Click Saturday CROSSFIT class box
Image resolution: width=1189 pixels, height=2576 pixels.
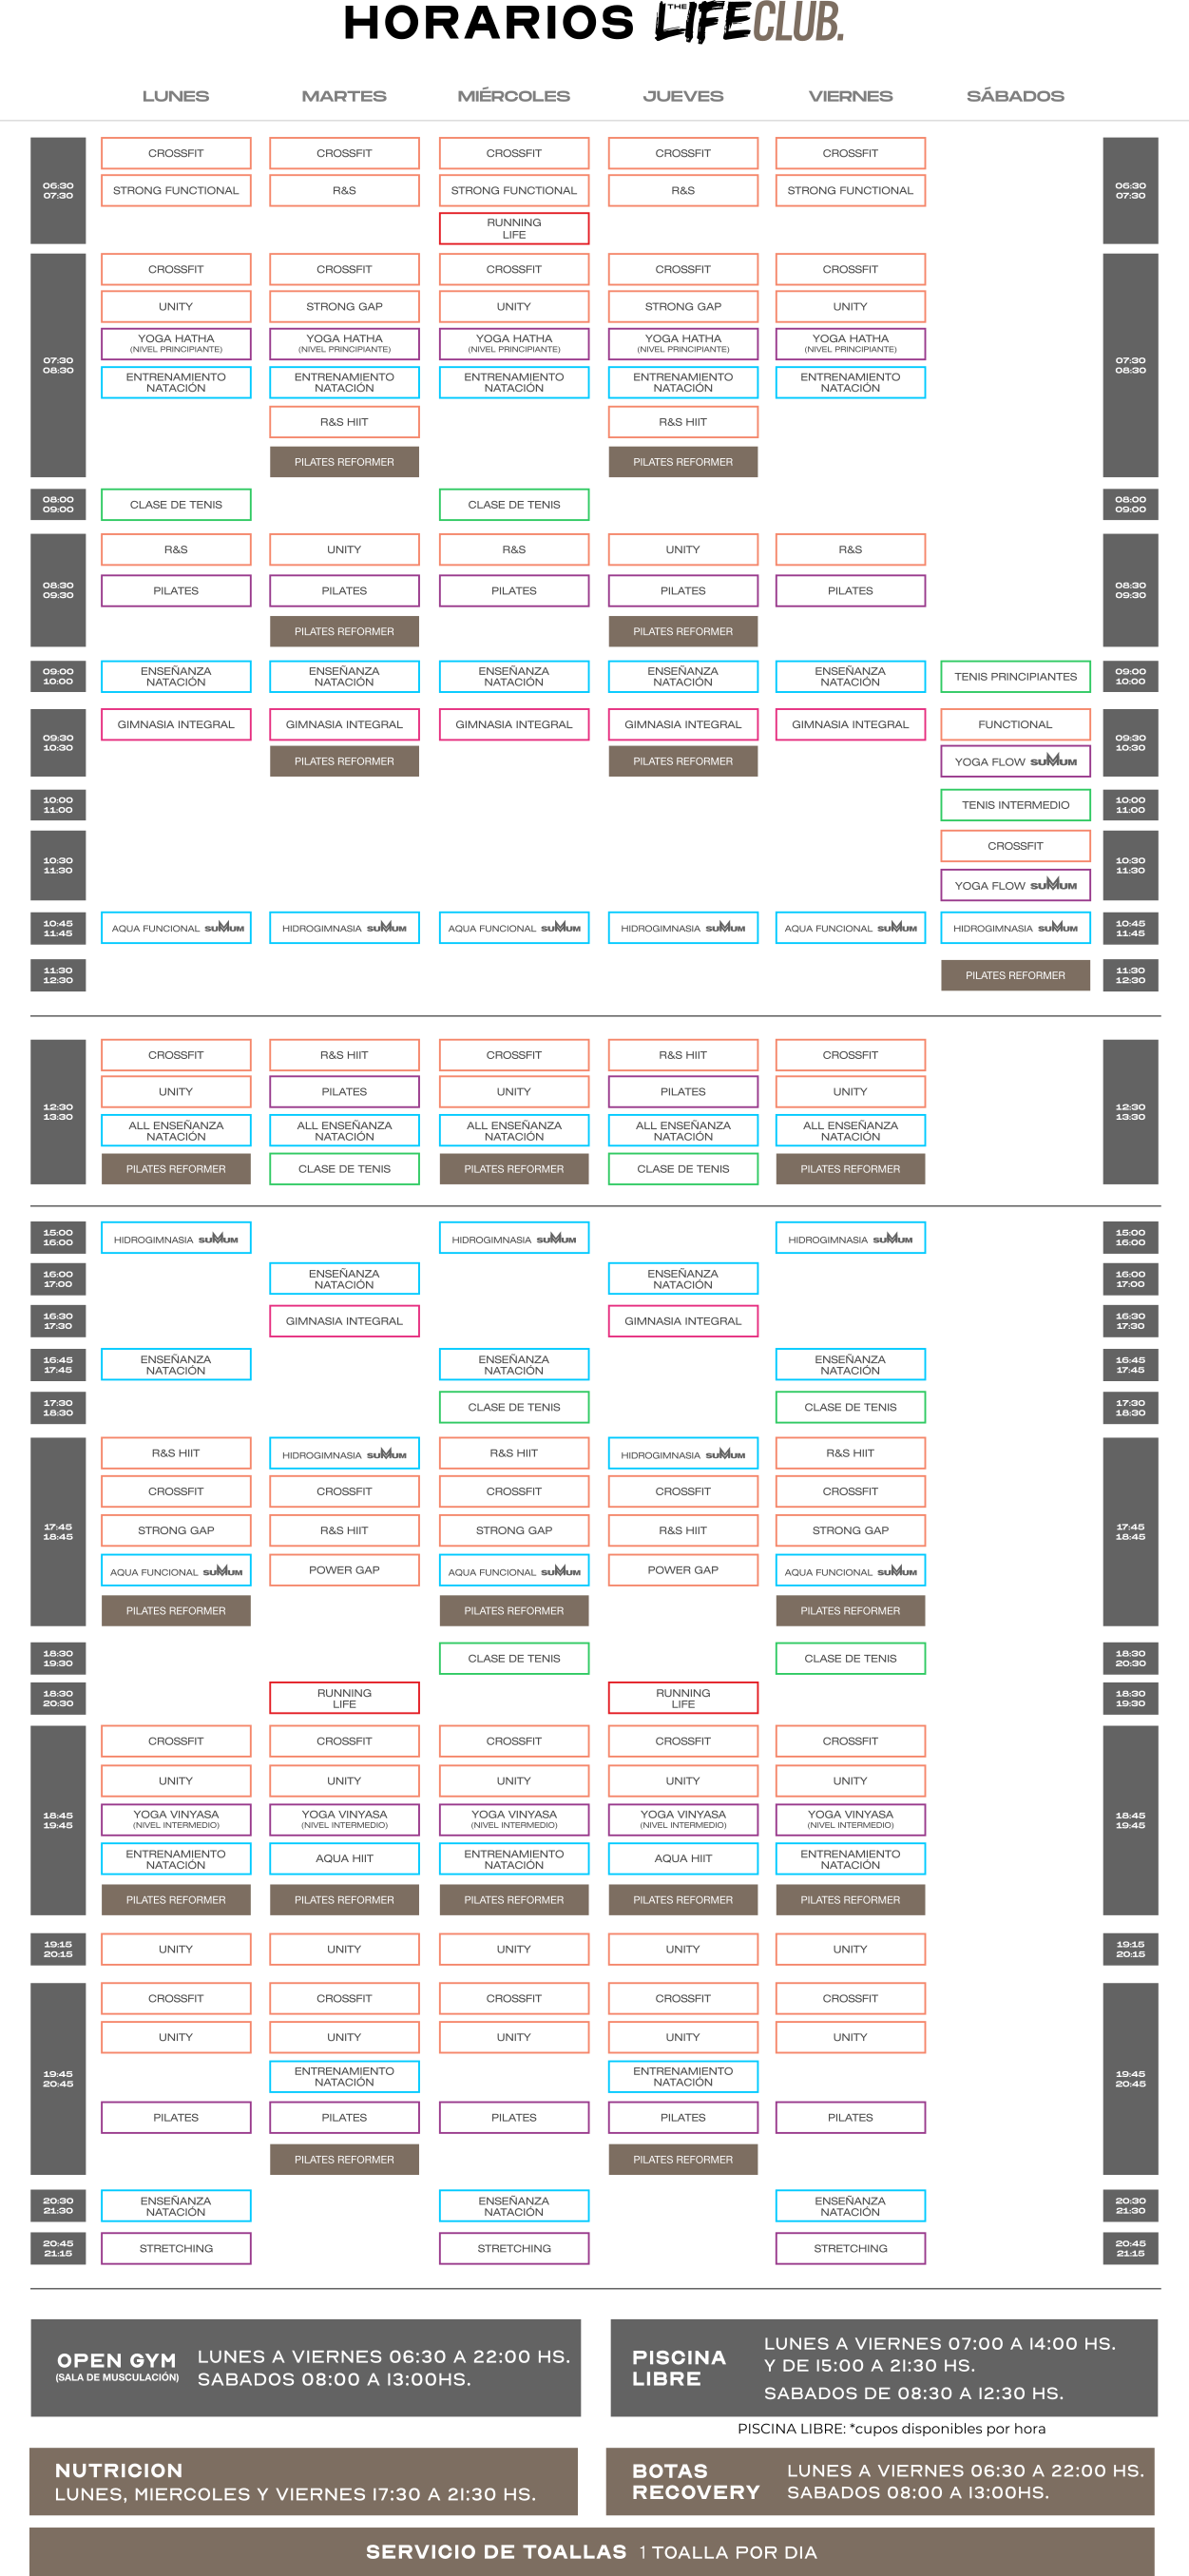tap(1014, 846)
